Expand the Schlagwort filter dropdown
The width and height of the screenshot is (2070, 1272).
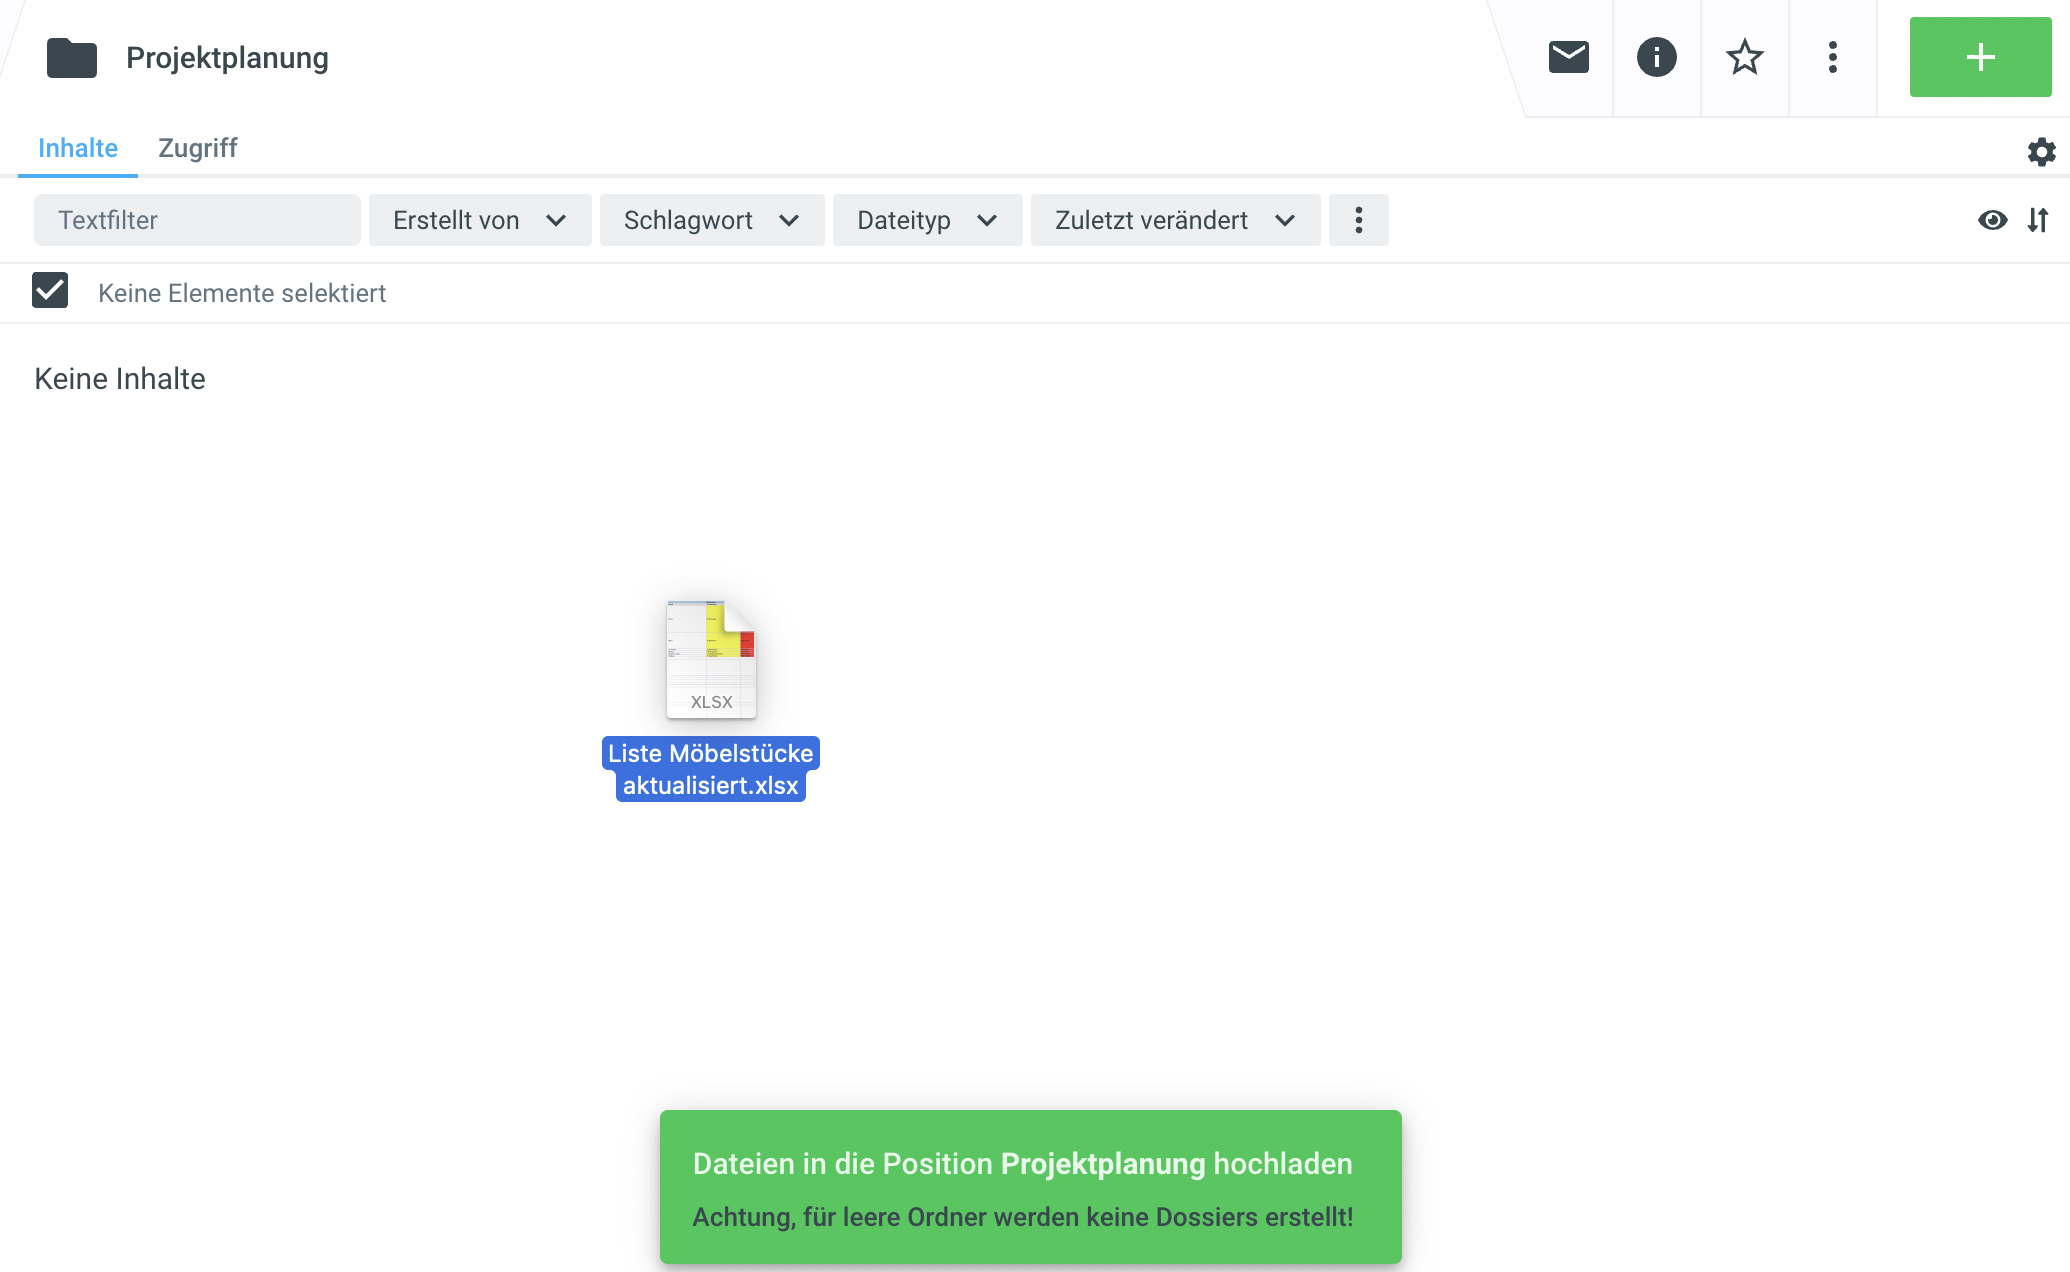click(711, 220)
